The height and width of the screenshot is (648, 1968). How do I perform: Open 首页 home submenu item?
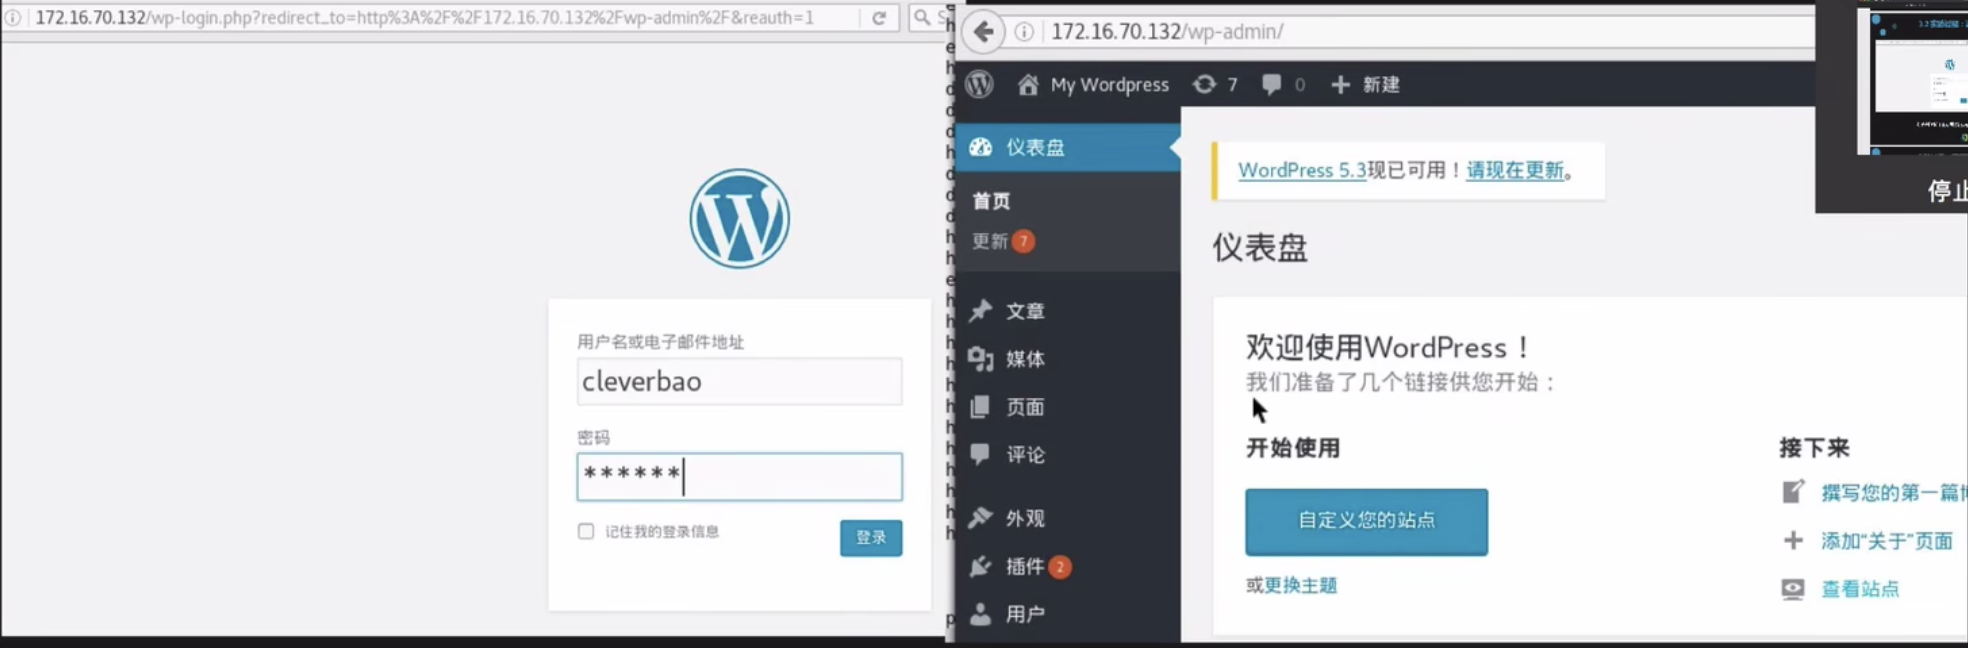click(991, 201)
